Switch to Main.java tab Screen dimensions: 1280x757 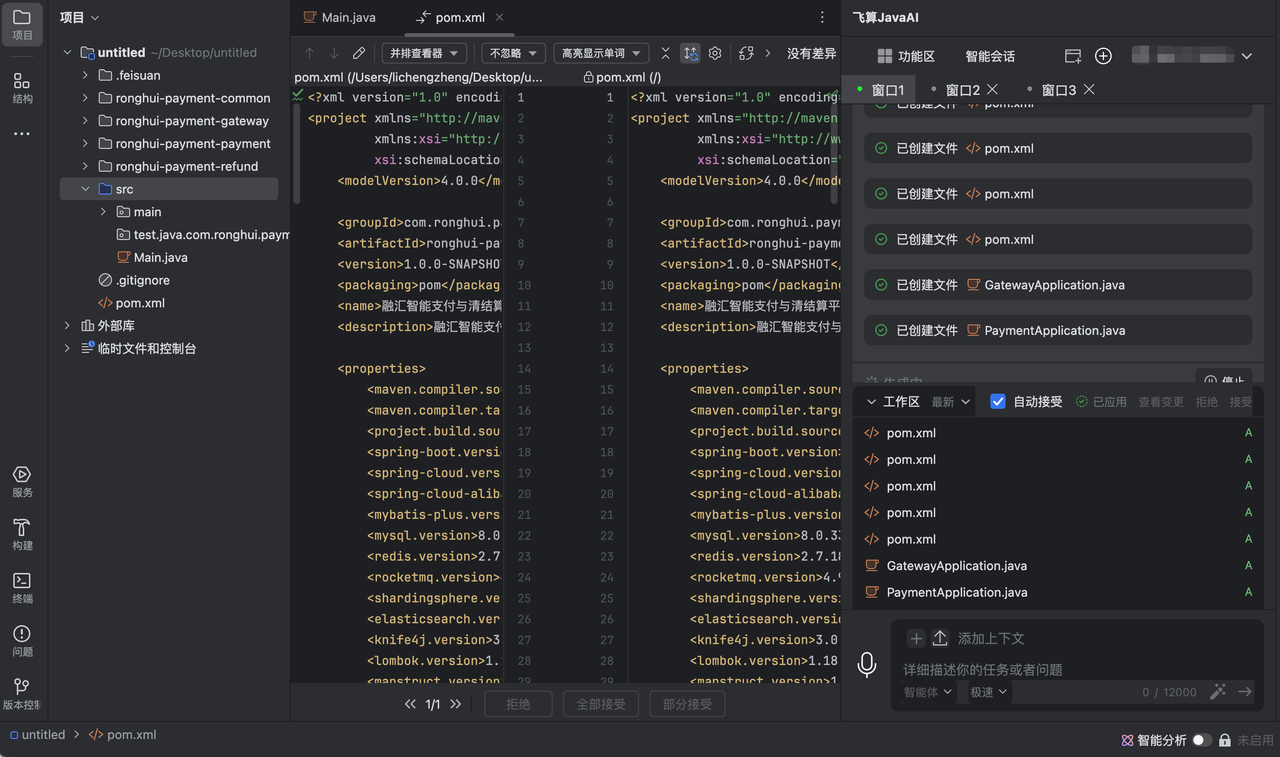coord(339,17)
